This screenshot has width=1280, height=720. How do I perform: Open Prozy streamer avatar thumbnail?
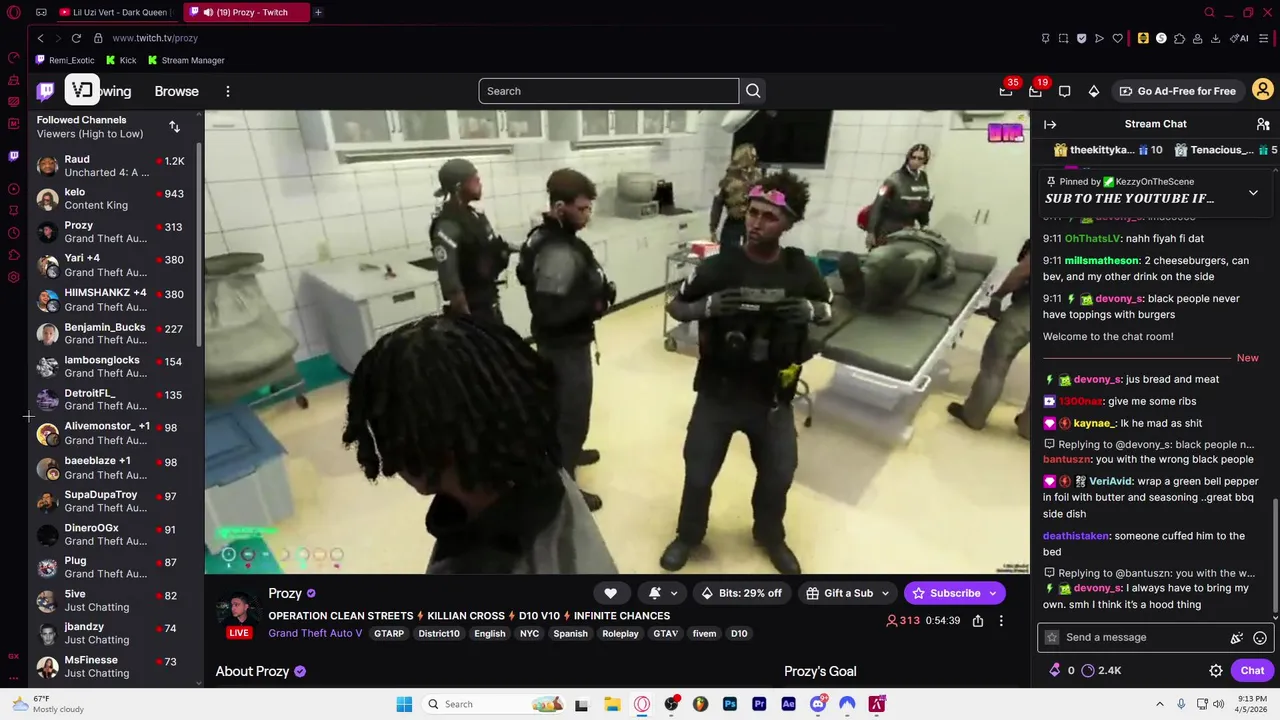click(x=238, y=611)
